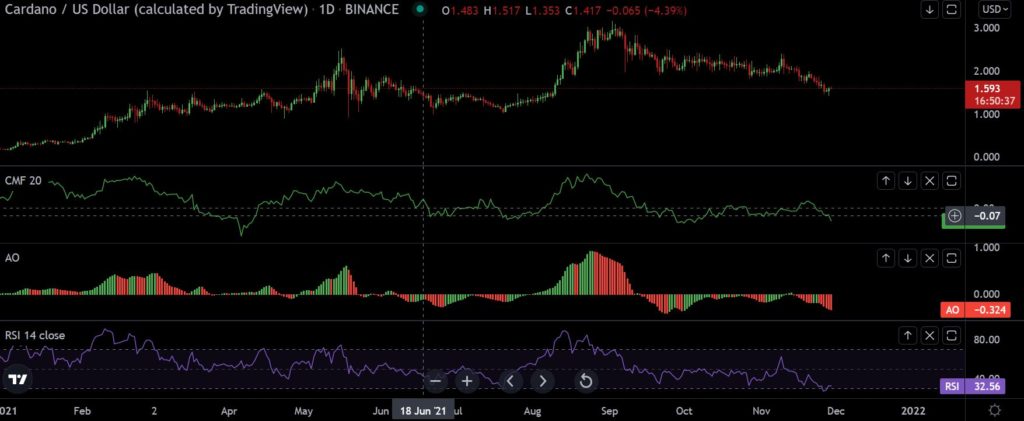Click the 80.00 RSI axis label
Viewport: 1024px width, 421px height.
[x=986, y=339]
